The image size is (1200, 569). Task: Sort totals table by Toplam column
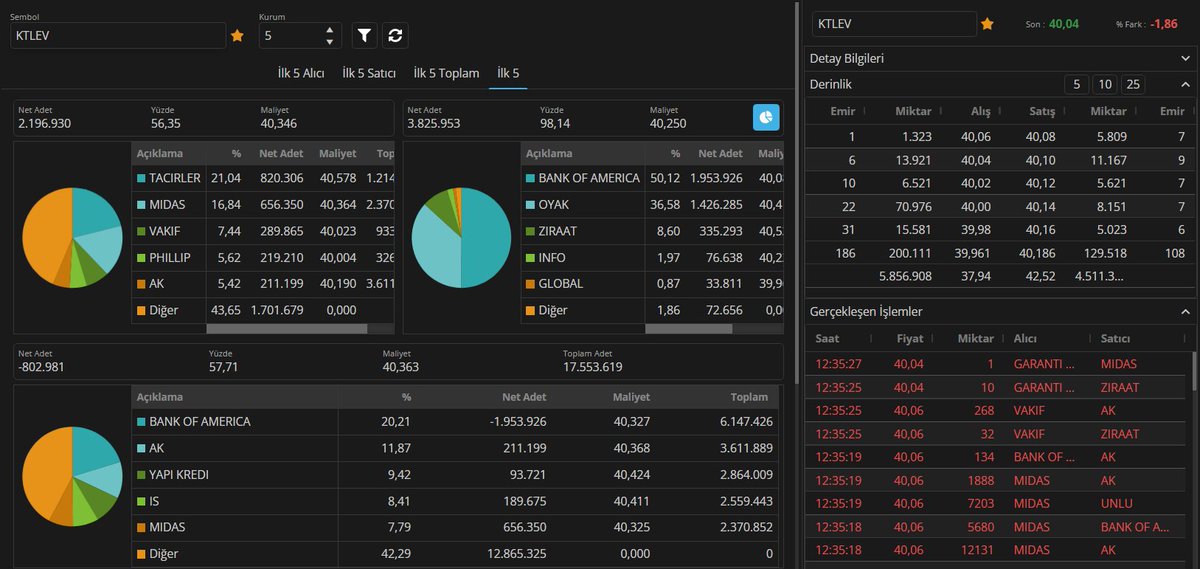749,397
